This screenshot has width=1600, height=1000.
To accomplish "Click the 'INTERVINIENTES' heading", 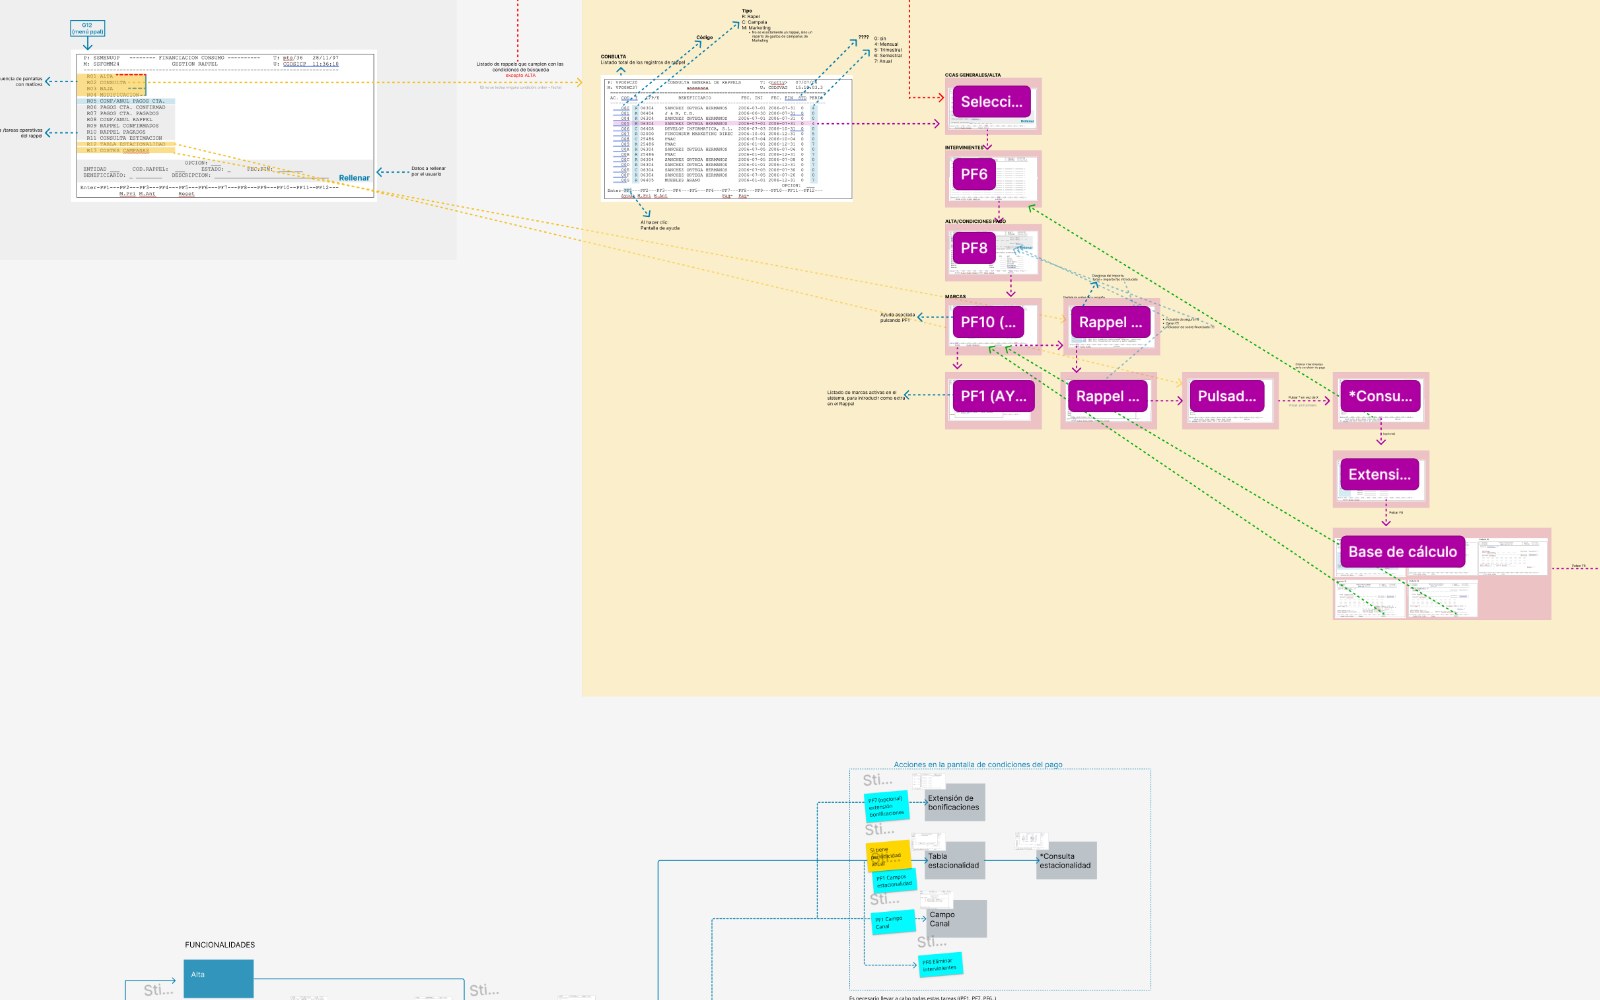I will point(965,148).
